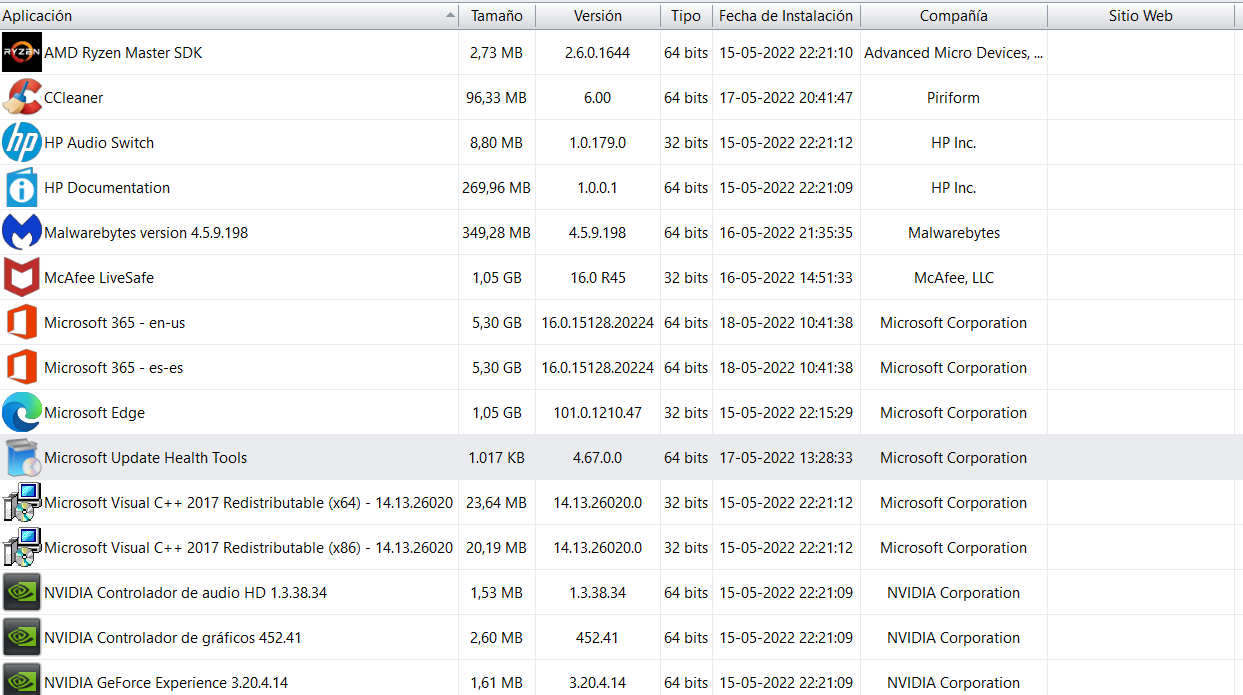This screenshot has width=1243, height=695.
Task: Sort by the Compañía column header
Action: point(954,16)
